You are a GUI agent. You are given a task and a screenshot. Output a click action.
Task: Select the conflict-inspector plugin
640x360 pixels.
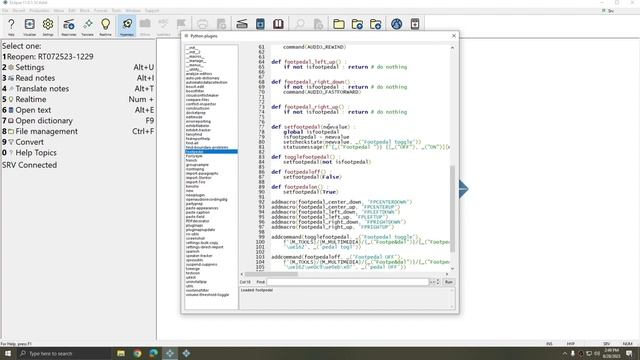(201, 104)
